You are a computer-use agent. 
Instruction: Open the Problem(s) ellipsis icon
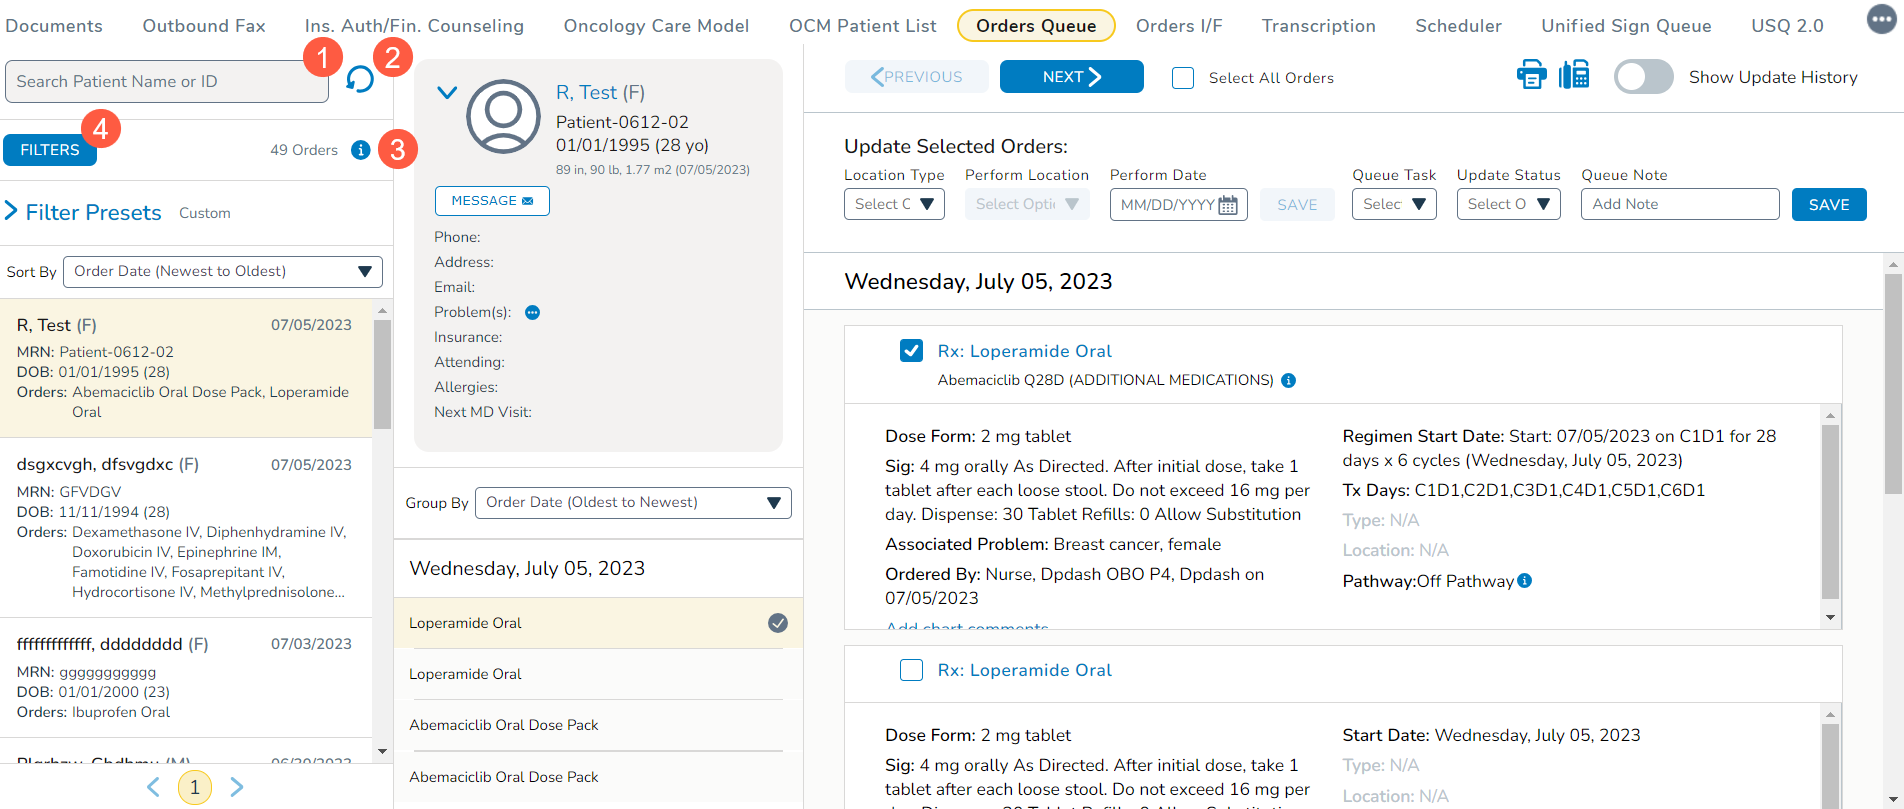(x=533, y=313)
